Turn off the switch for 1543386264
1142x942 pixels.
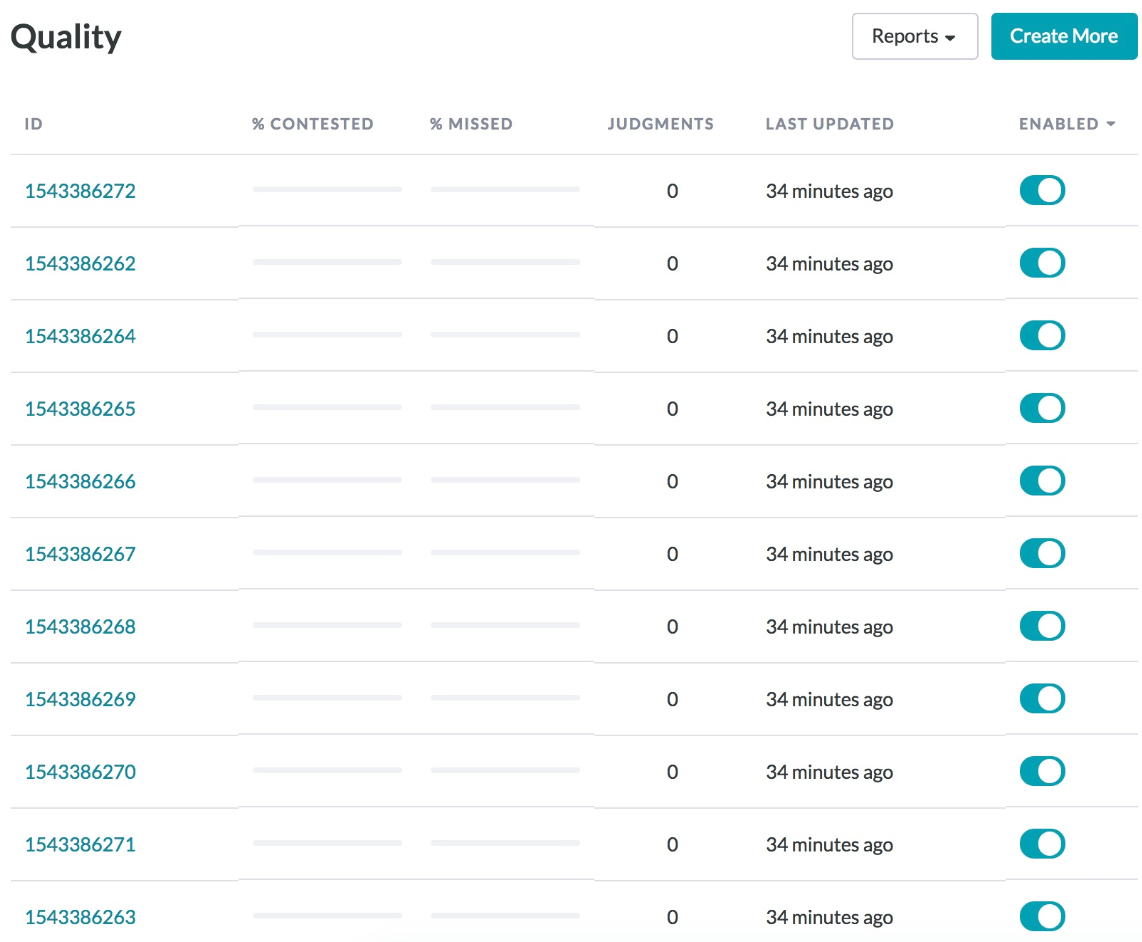point(1042,335)
